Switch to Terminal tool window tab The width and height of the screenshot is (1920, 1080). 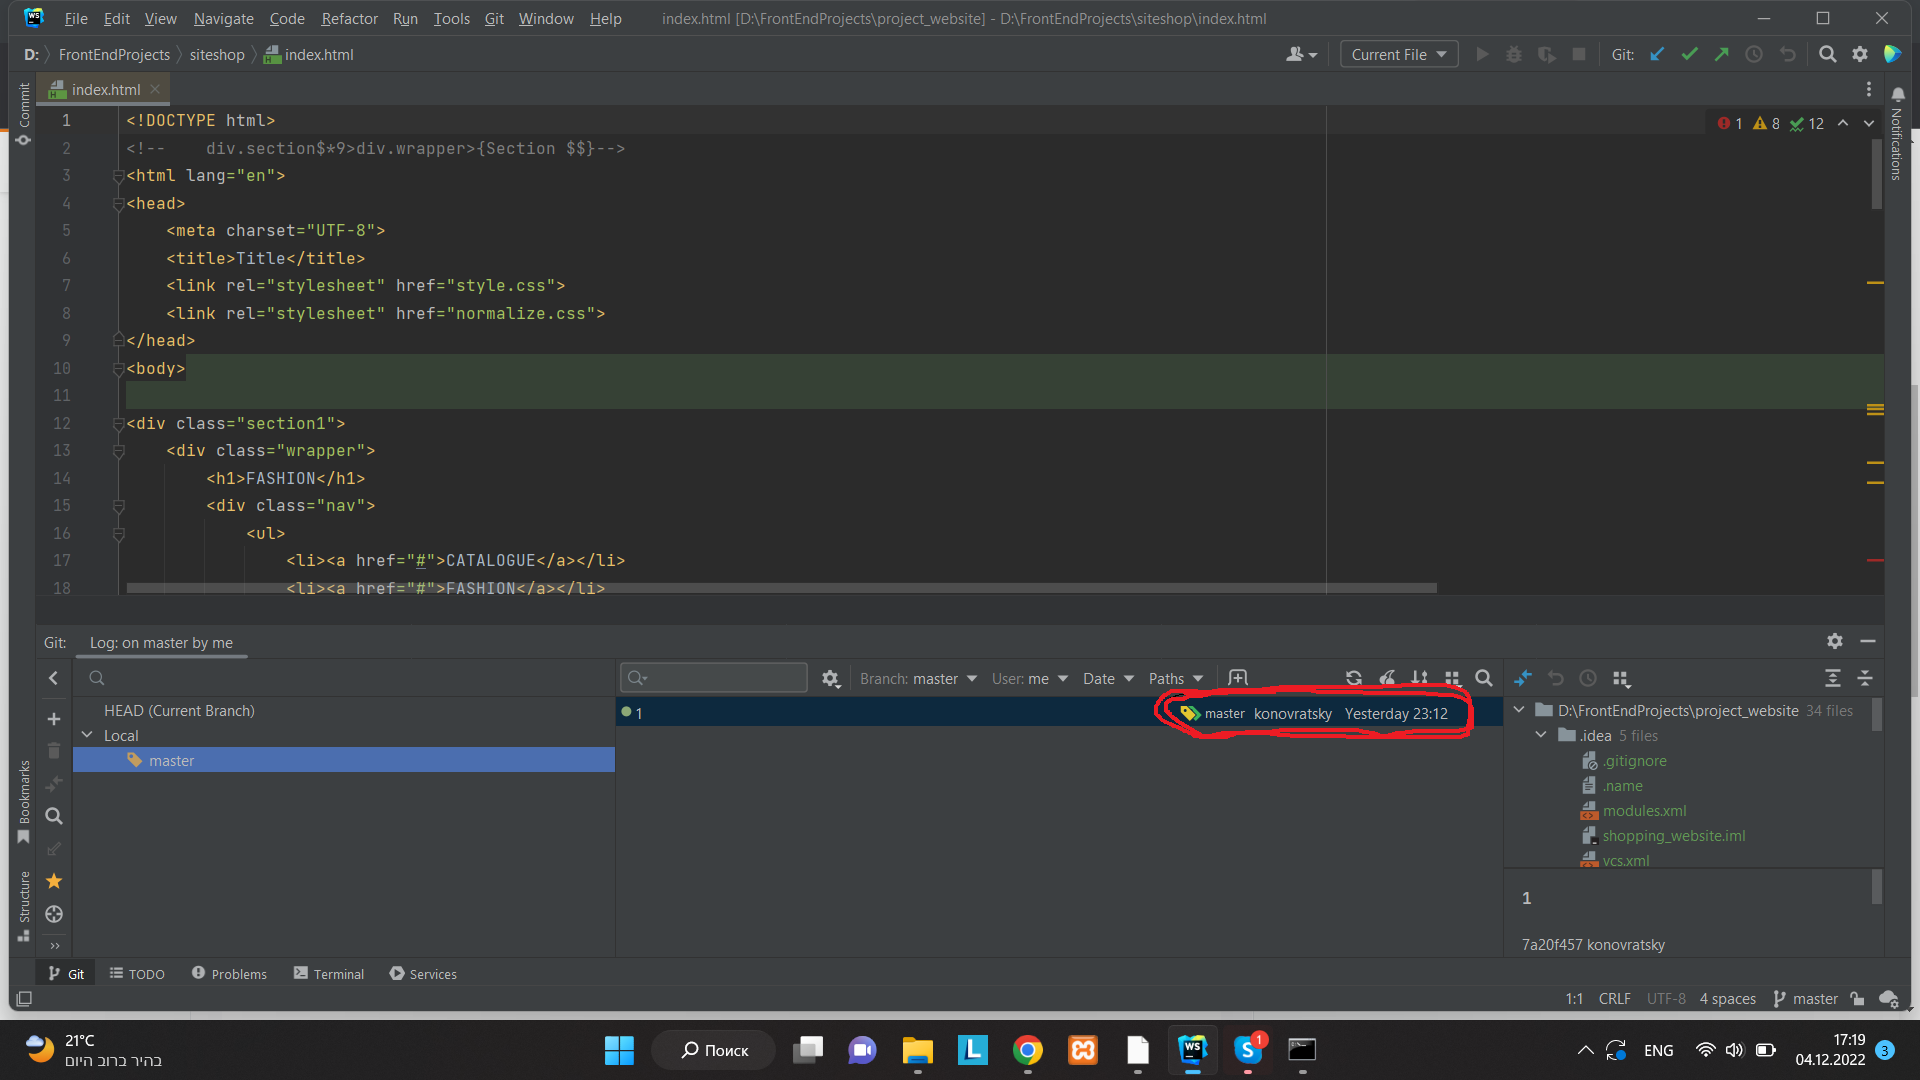coord(329,974)
